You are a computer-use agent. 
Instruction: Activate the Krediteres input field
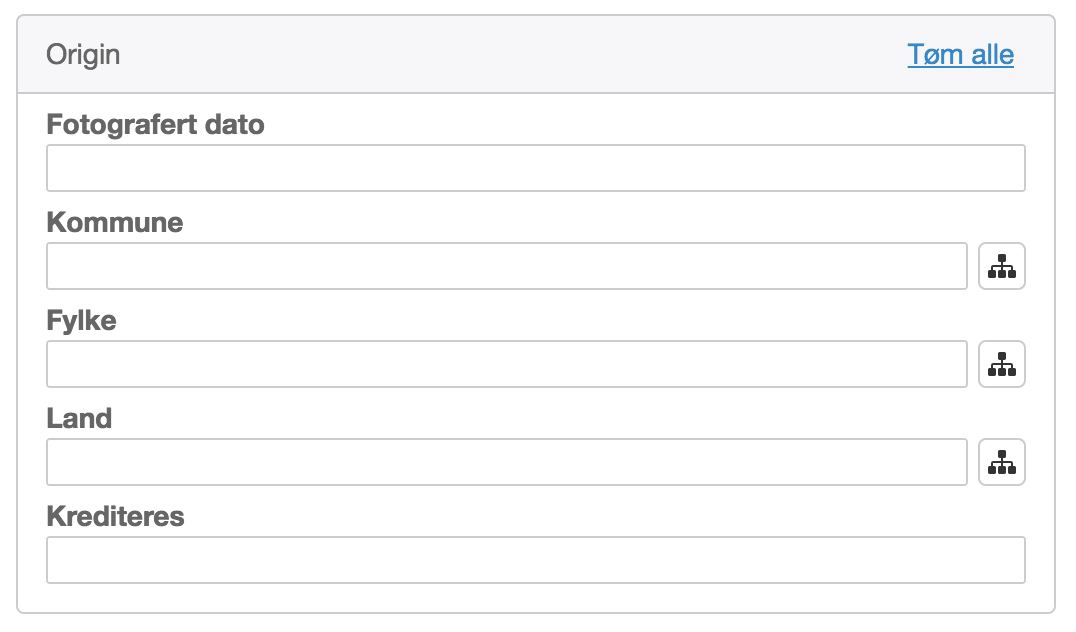535,560
